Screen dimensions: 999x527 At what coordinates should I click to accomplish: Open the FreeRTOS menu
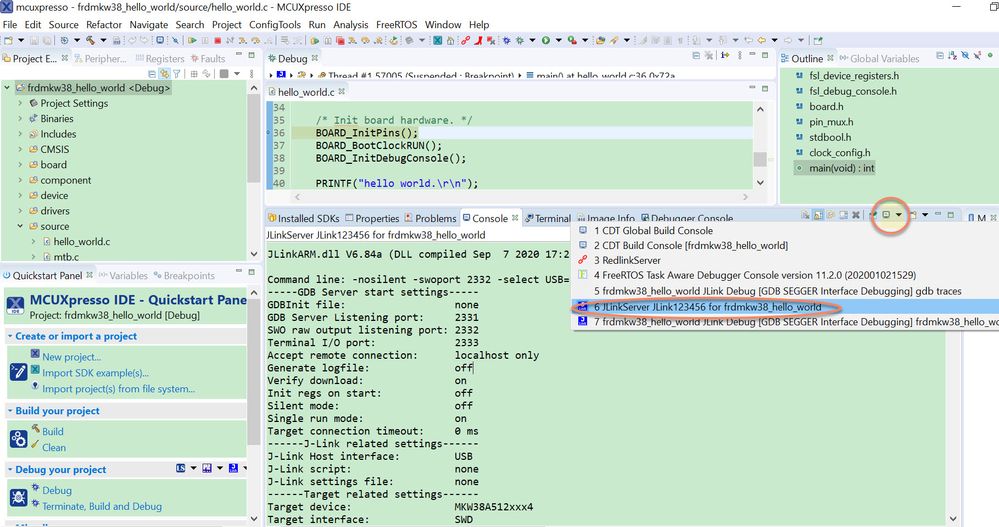396,24
